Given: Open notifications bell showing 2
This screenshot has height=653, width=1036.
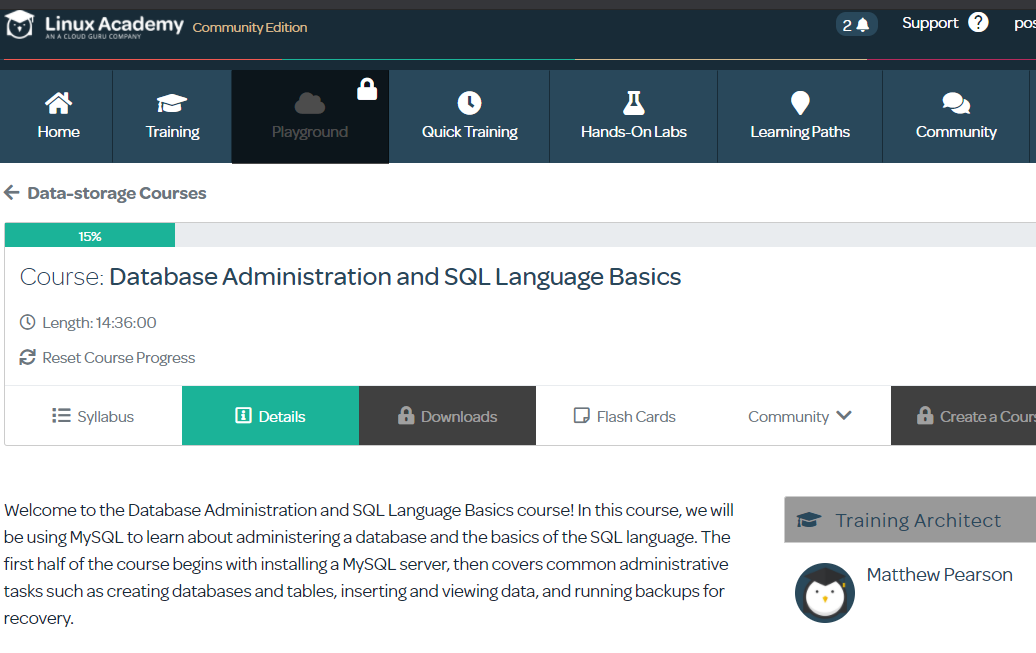Looking at the screenshot, I should pyautogui.click(x=856, y=25).
